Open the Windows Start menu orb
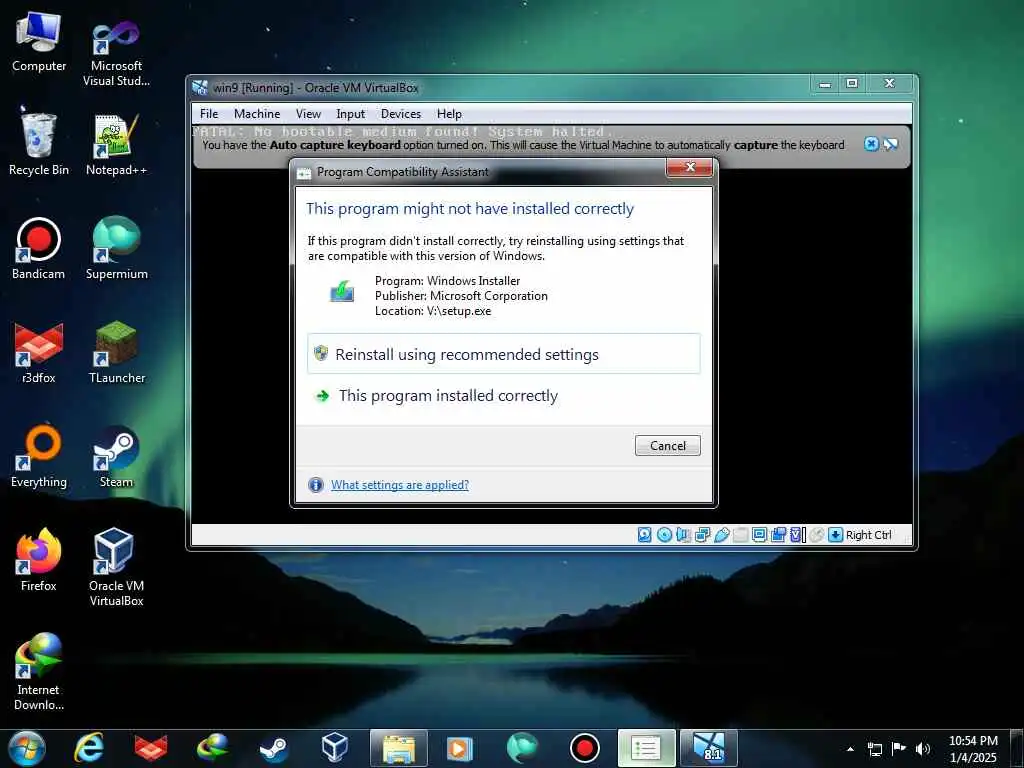The image size is (1024, 768). [x=27, y=748]
